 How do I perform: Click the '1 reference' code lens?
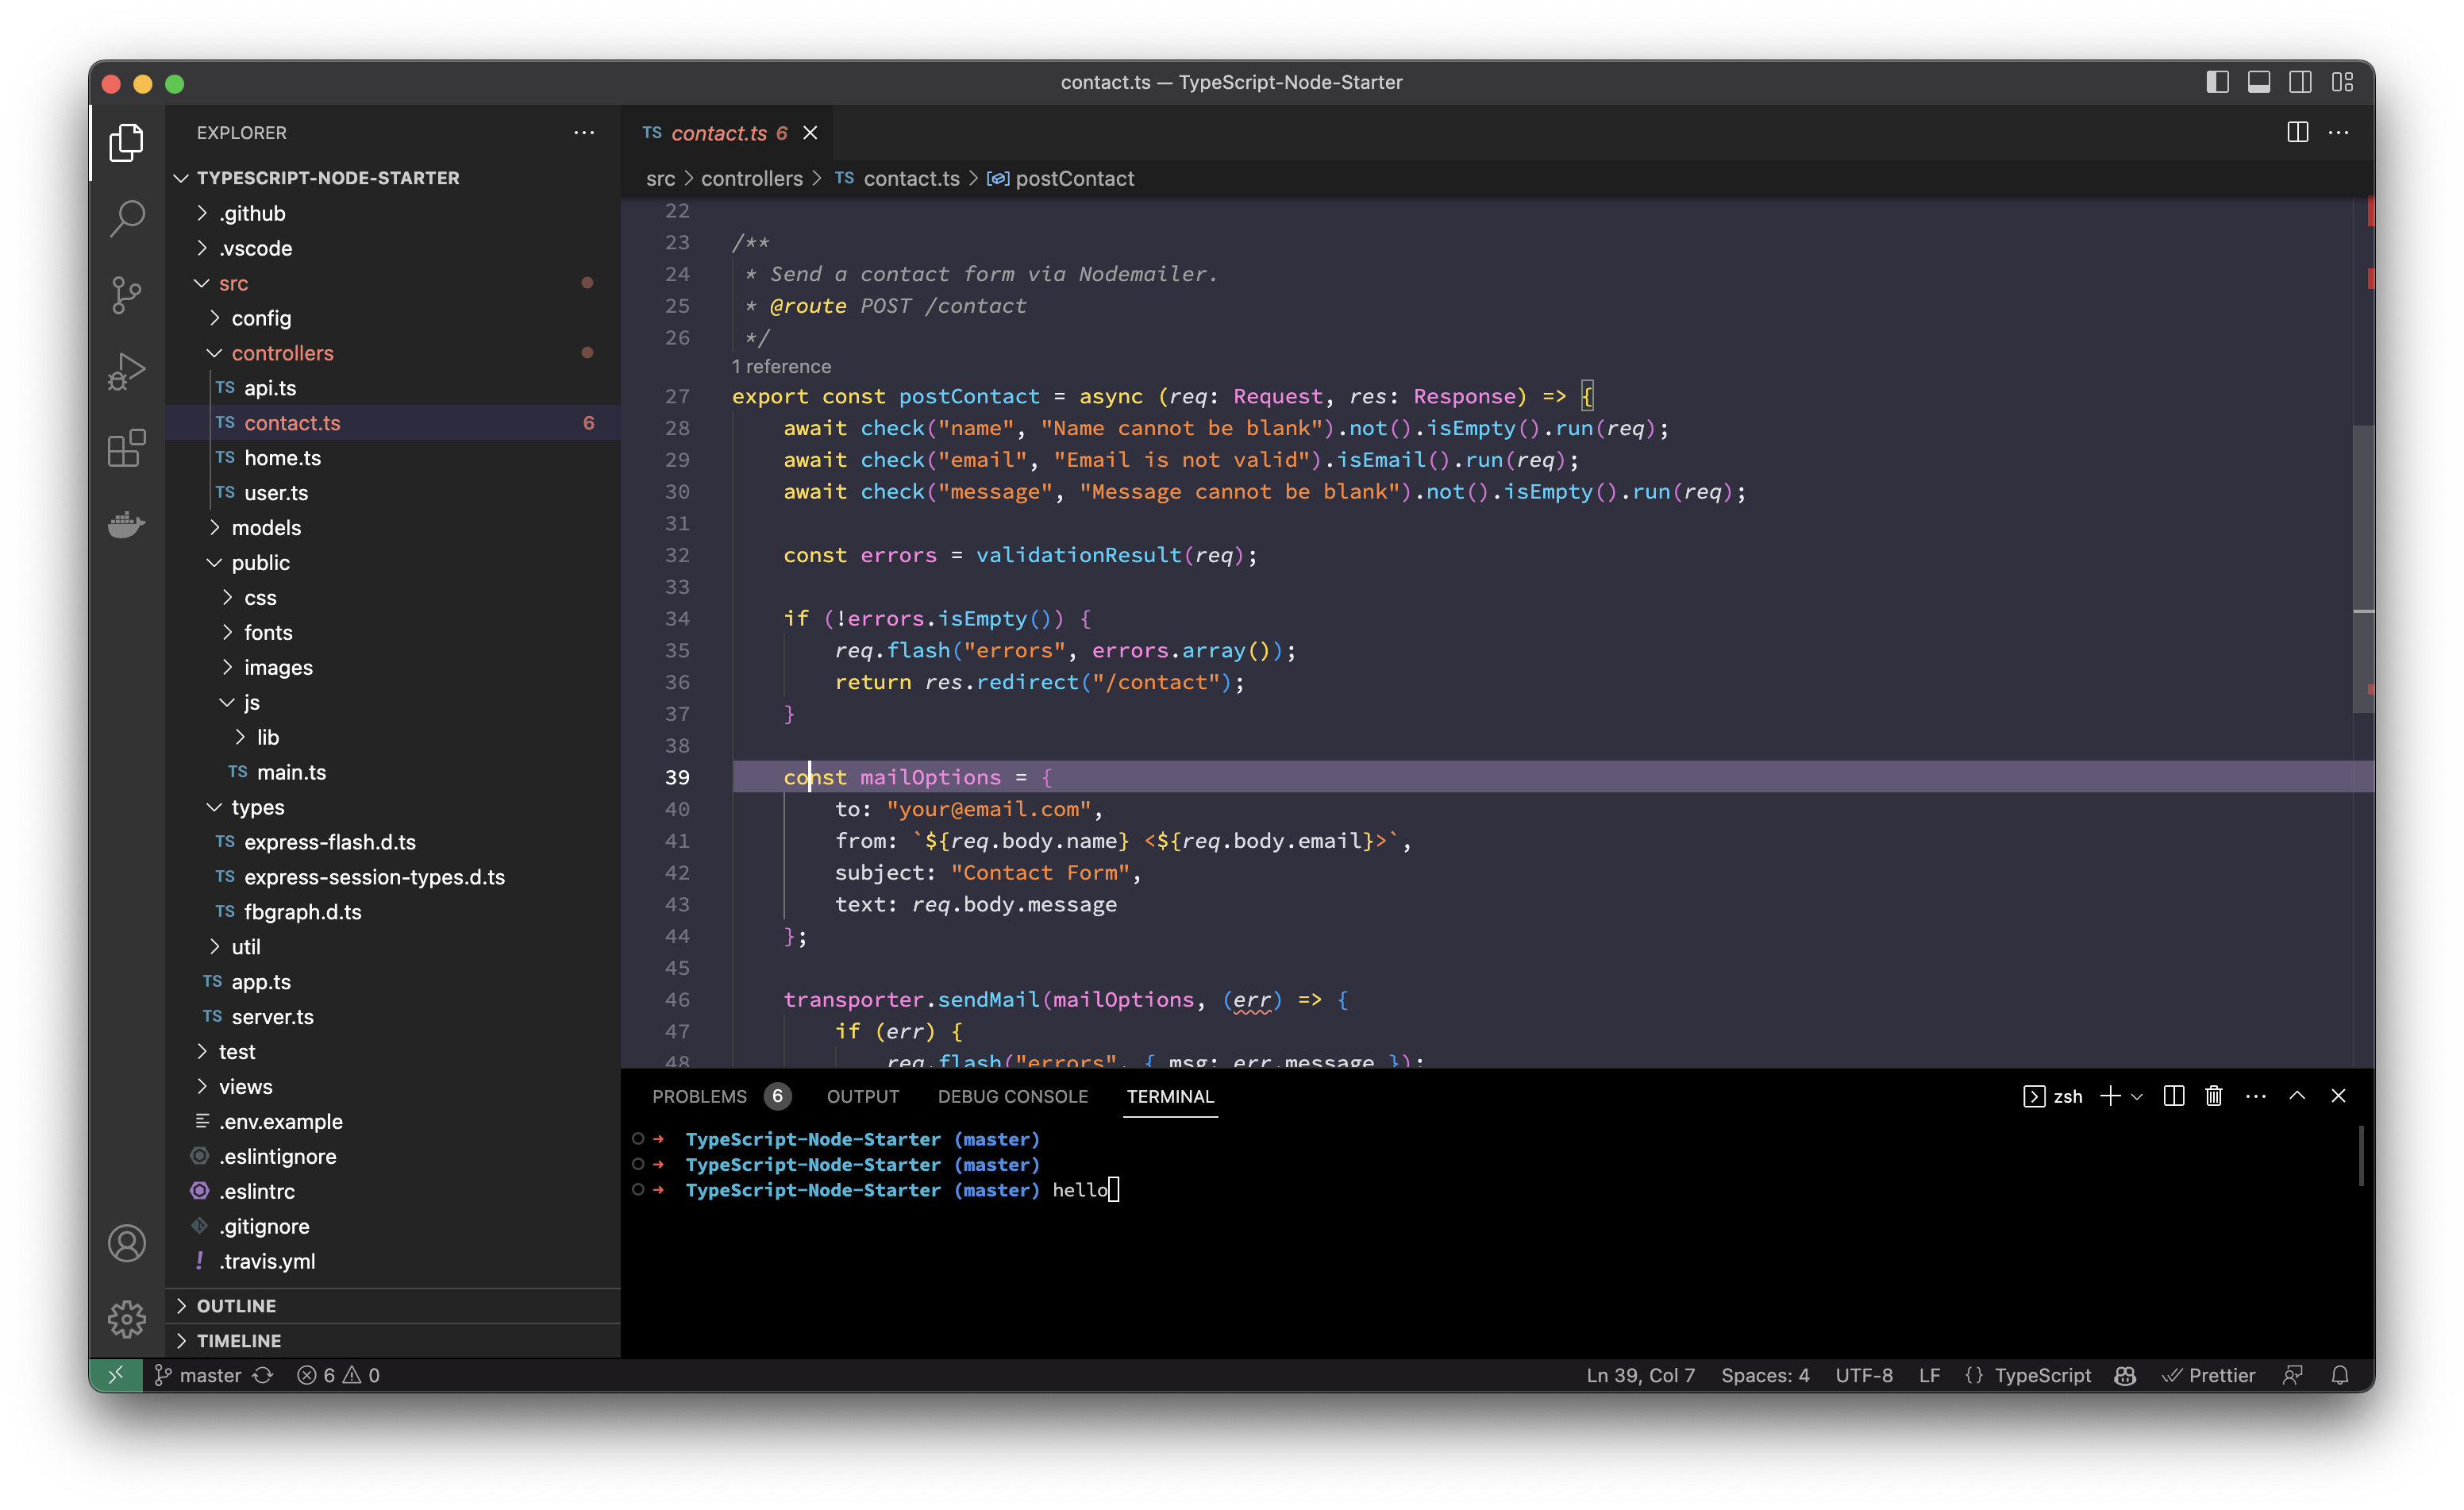781,367
